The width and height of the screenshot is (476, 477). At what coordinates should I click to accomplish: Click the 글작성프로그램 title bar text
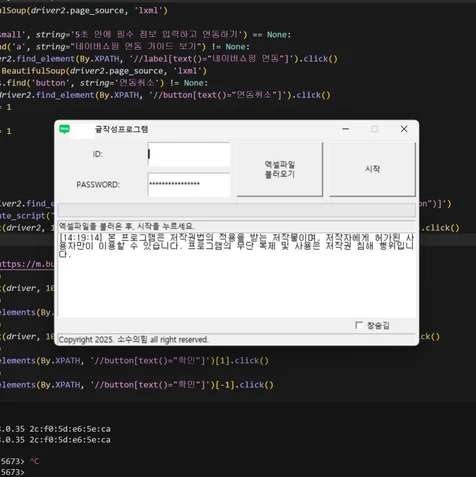coord(121,129)
